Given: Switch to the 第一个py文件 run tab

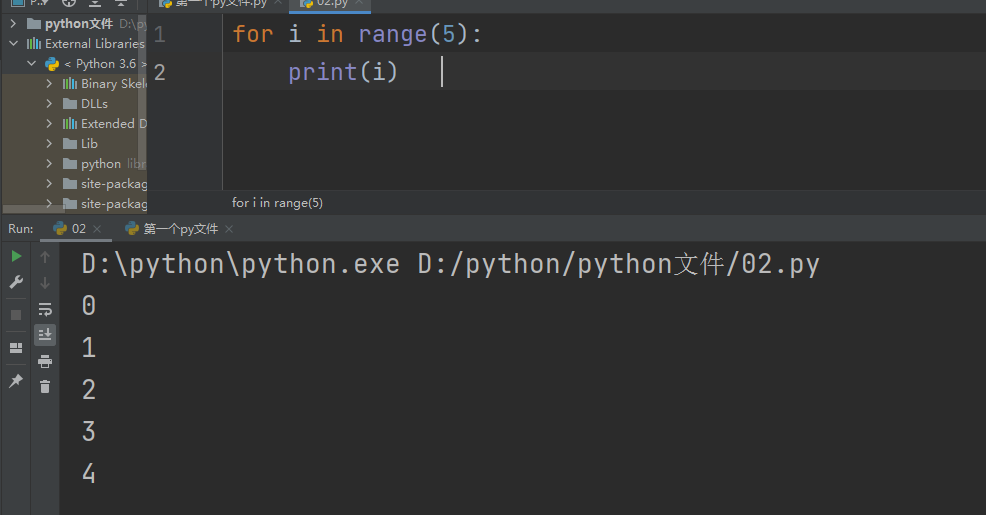Looking at the screenshot, I should click(x=180, y=229).
